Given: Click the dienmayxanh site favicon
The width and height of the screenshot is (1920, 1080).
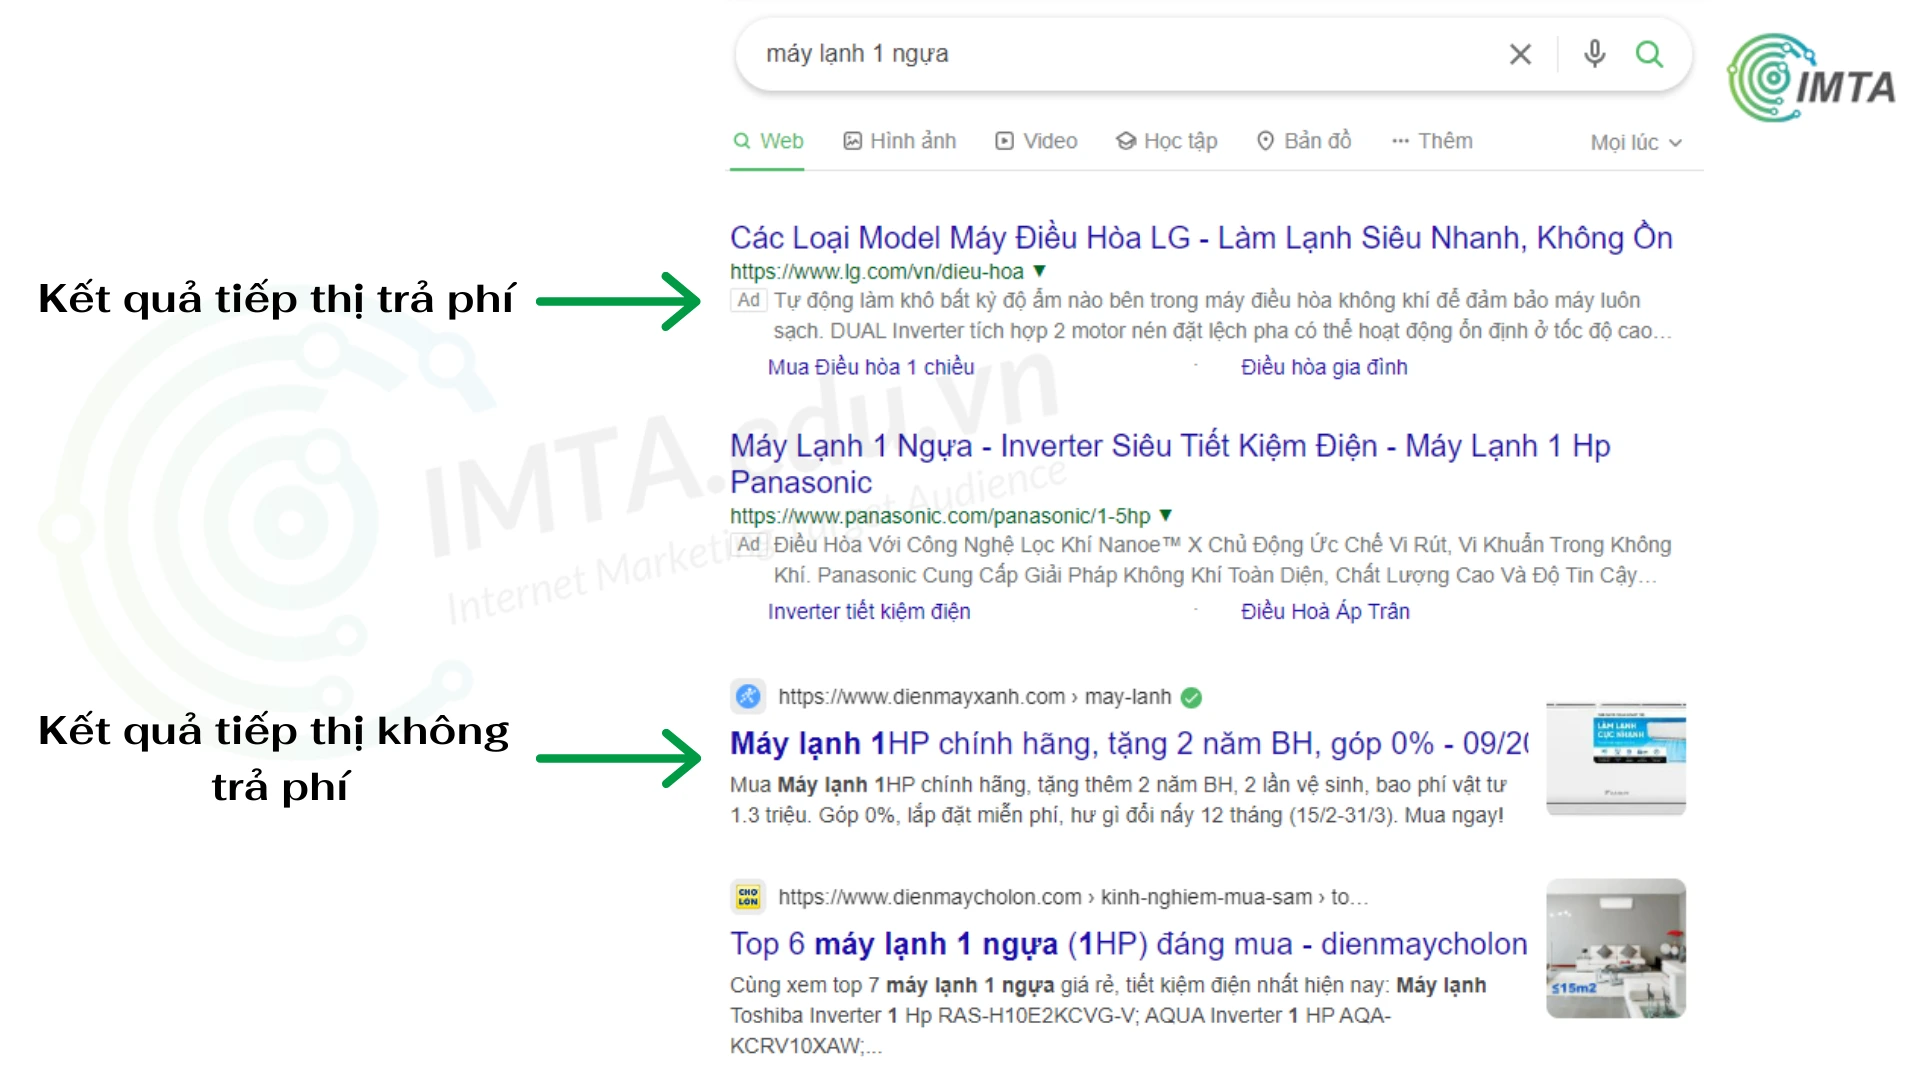Looking at the screenshot, I should pyautogui.click(x=748, y=697).
